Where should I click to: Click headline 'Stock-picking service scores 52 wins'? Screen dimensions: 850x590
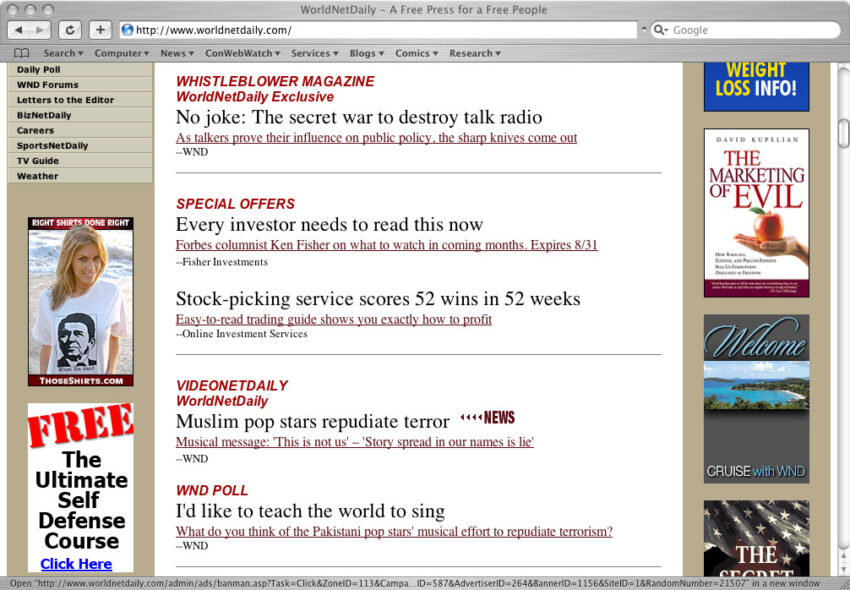[x=378, y=299]
